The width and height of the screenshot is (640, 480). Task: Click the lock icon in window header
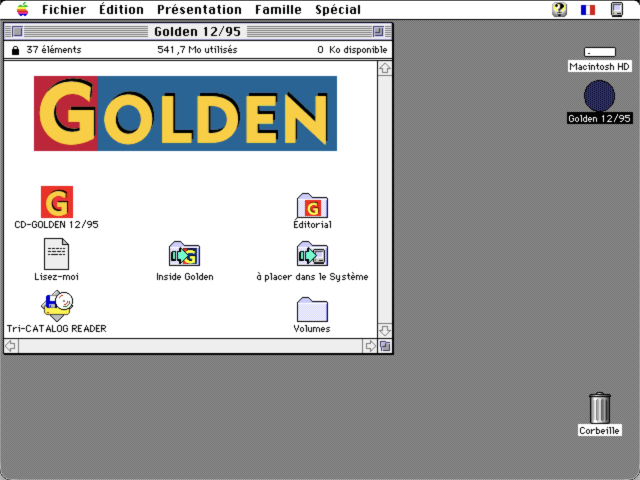tap(16, 50)
